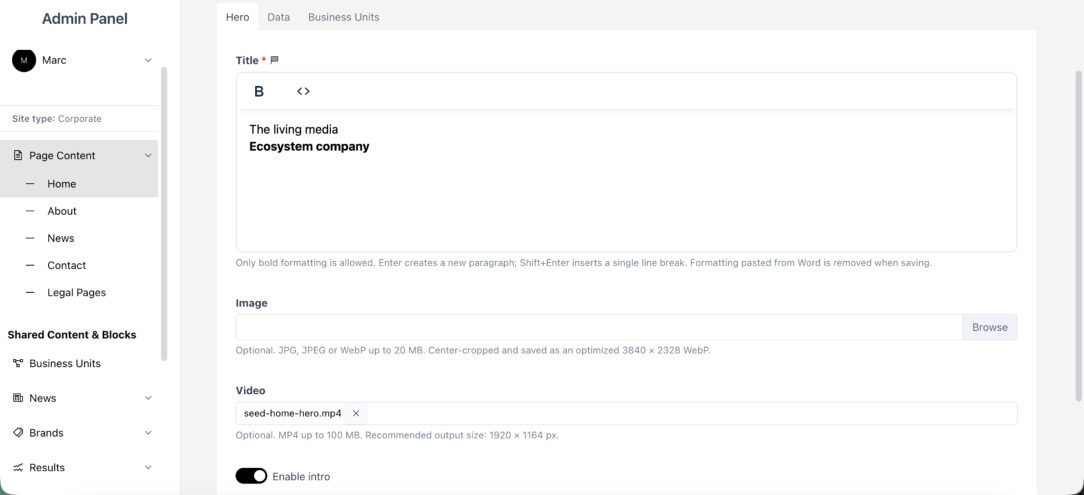Click the Results chart icon
Viewport: 1084px width, 495px height.
[18, 467]
